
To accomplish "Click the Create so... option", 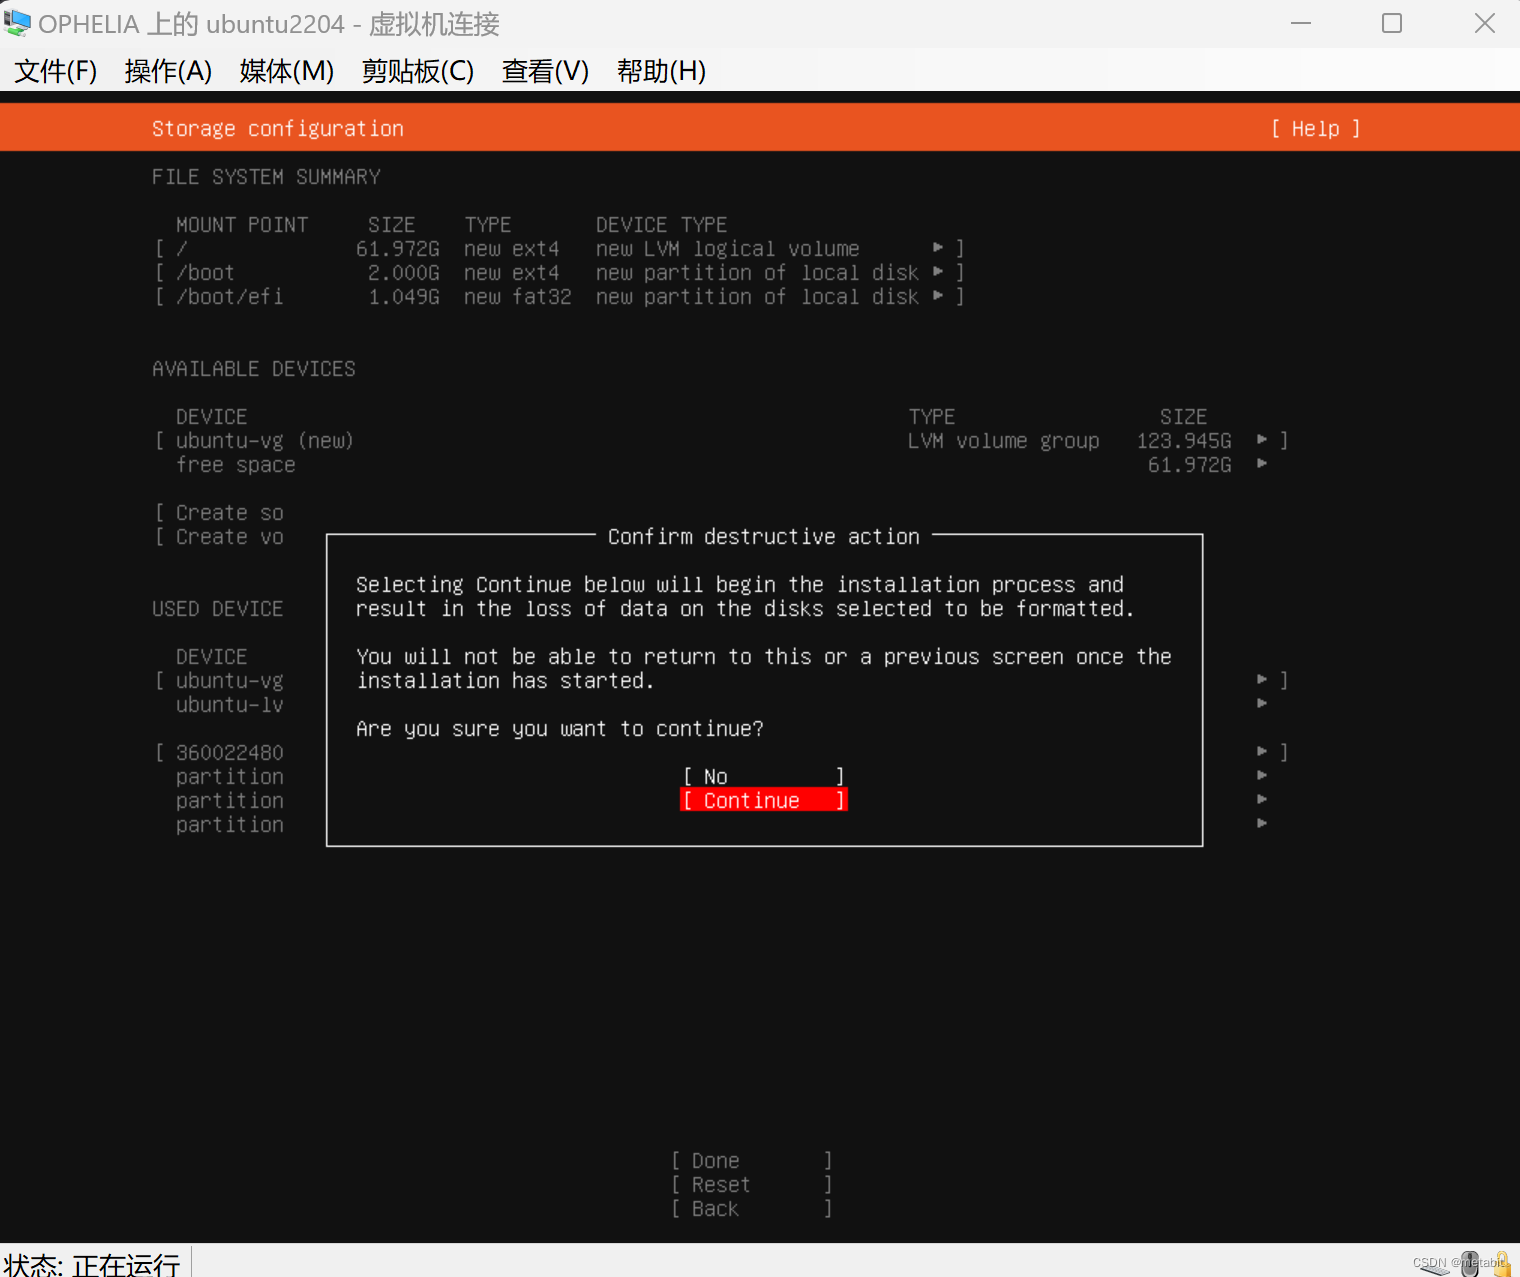I will [220, 512].
